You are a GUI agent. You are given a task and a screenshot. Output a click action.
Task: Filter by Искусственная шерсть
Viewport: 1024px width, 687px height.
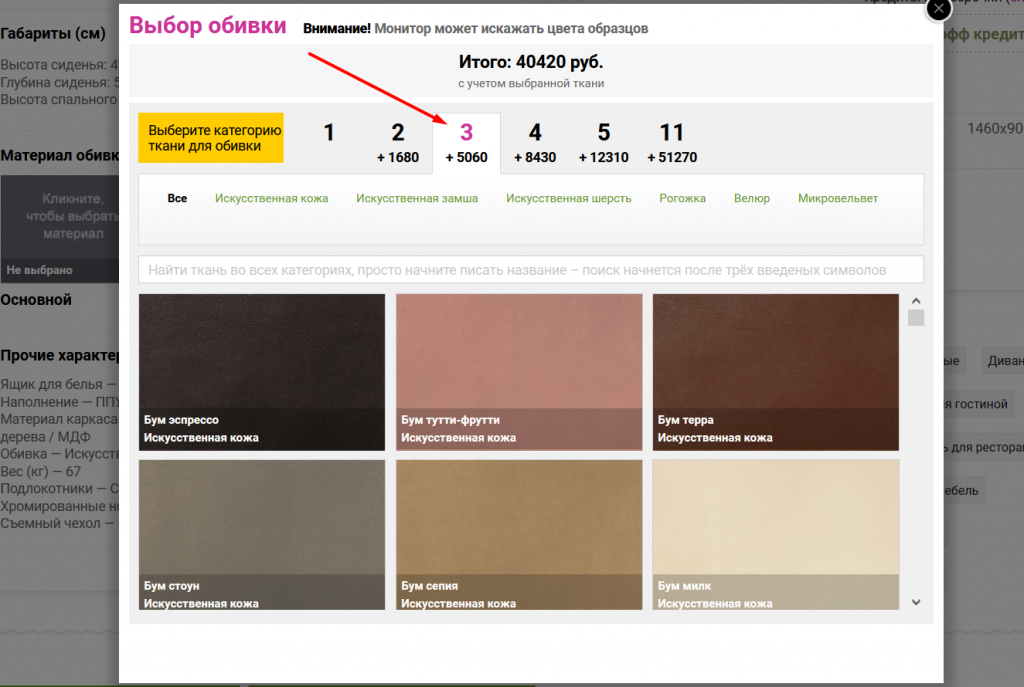[x=568, y=199]
